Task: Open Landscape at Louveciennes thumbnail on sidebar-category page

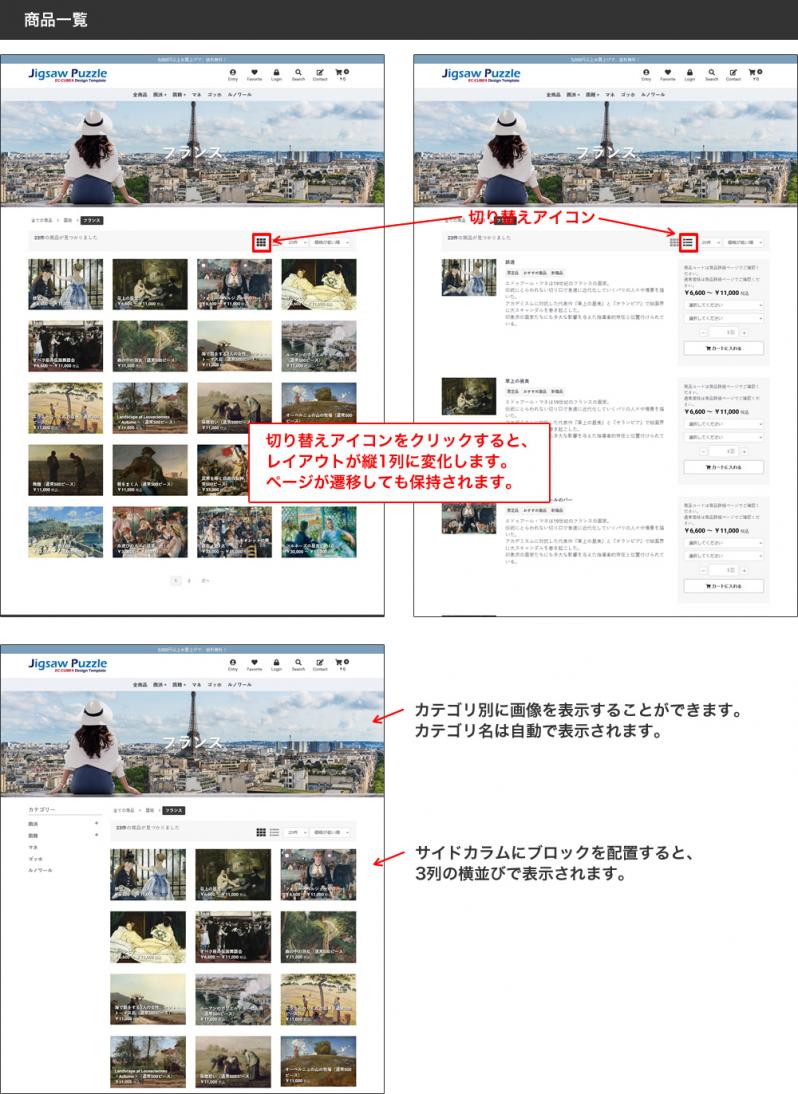Action: [148, 1062]
